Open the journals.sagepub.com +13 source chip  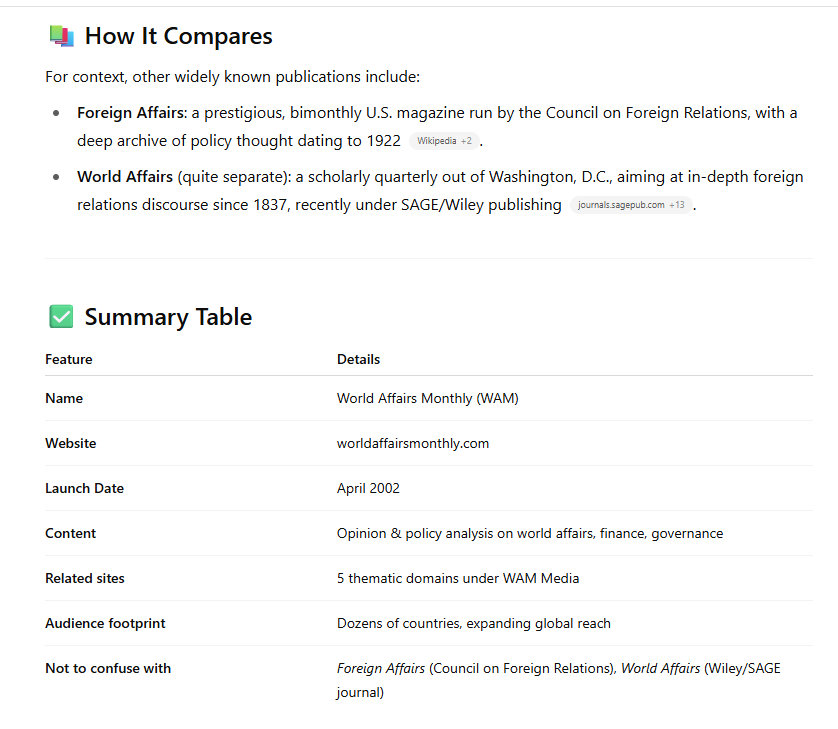point(631,205)
